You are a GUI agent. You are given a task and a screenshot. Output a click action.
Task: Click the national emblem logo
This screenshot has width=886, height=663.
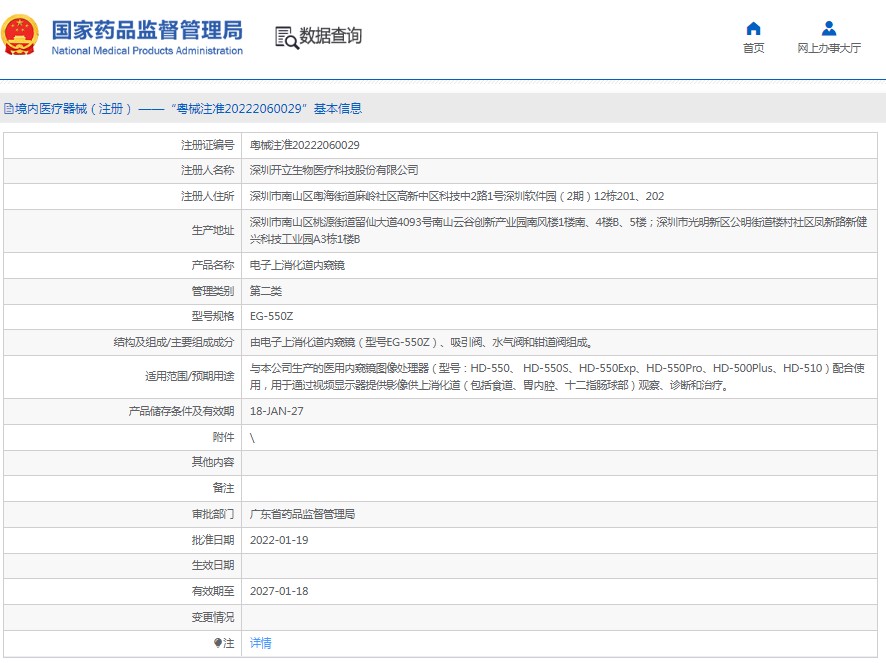pos(20,35)
